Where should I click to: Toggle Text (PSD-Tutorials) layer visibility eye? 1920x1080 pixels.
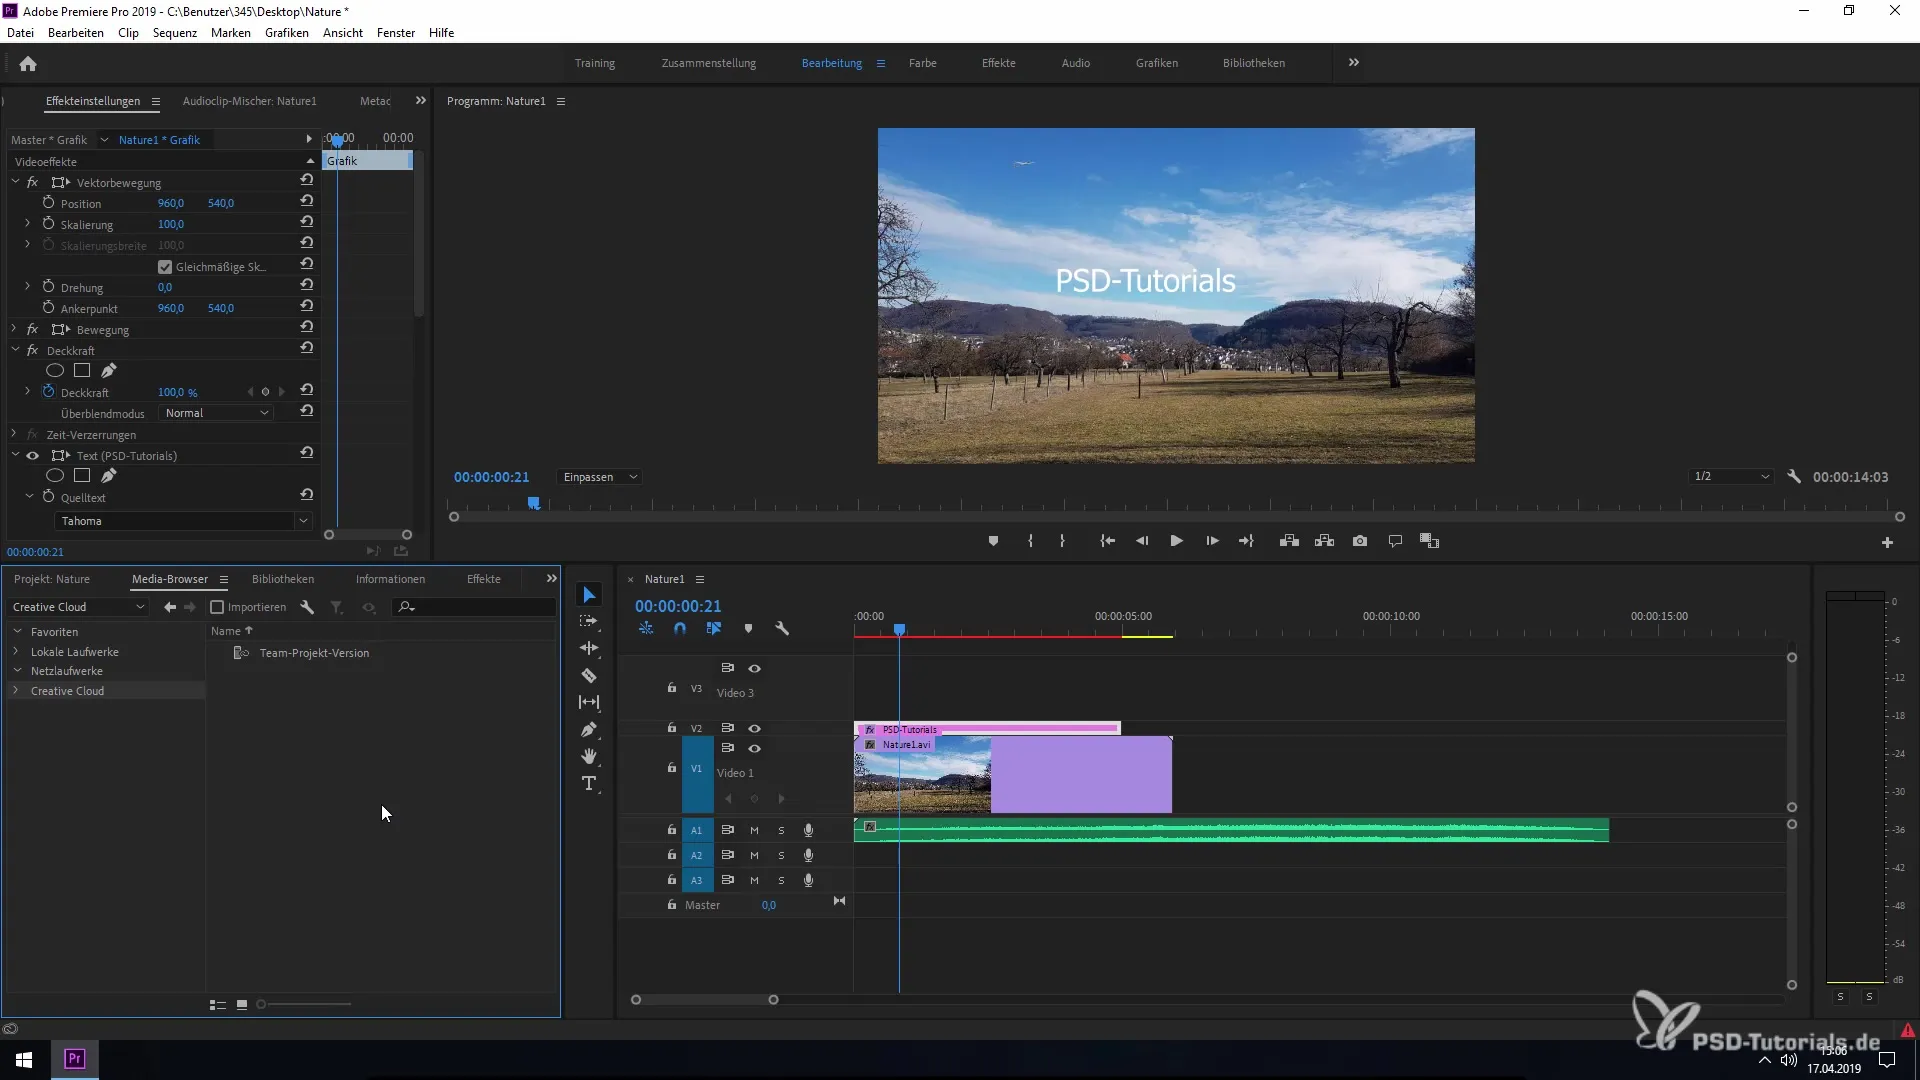coord(32,456)
